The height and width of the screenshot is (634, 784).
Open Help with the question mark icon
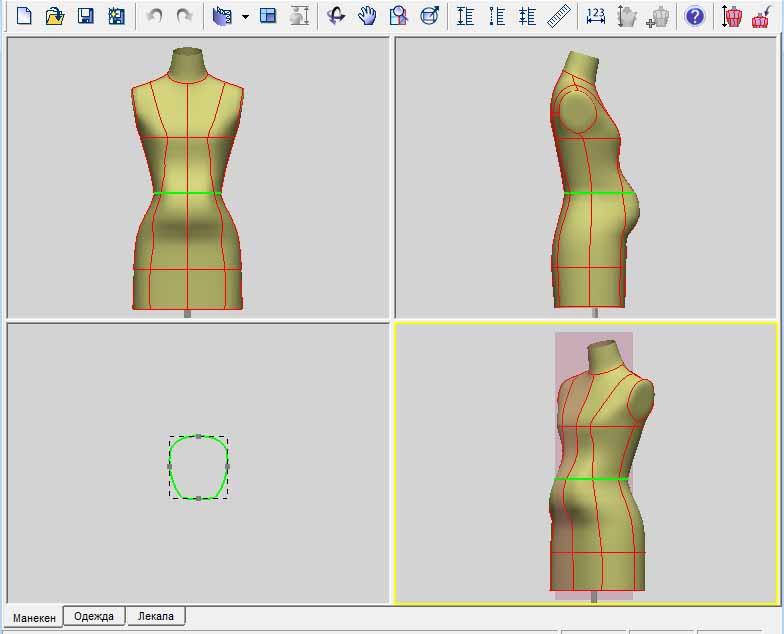click(694, 16)
